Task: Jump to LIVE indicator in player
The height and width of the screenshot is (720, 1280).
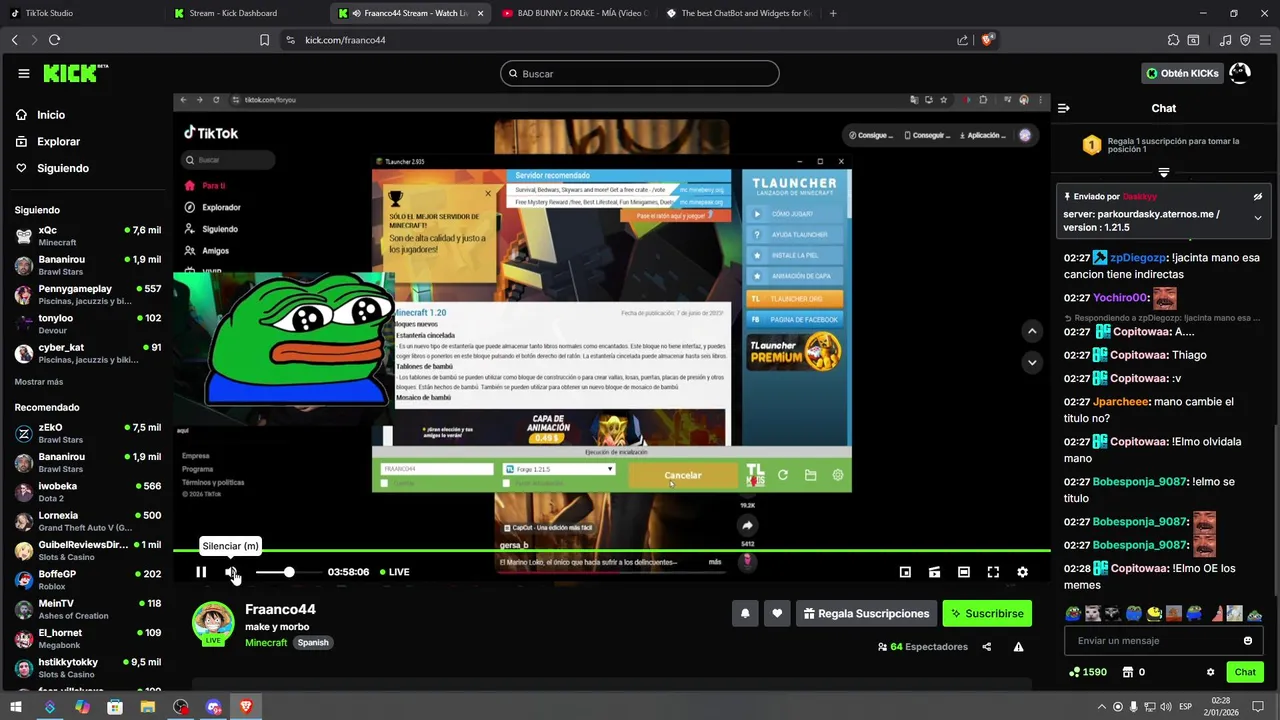Action: tap(395, 572)
